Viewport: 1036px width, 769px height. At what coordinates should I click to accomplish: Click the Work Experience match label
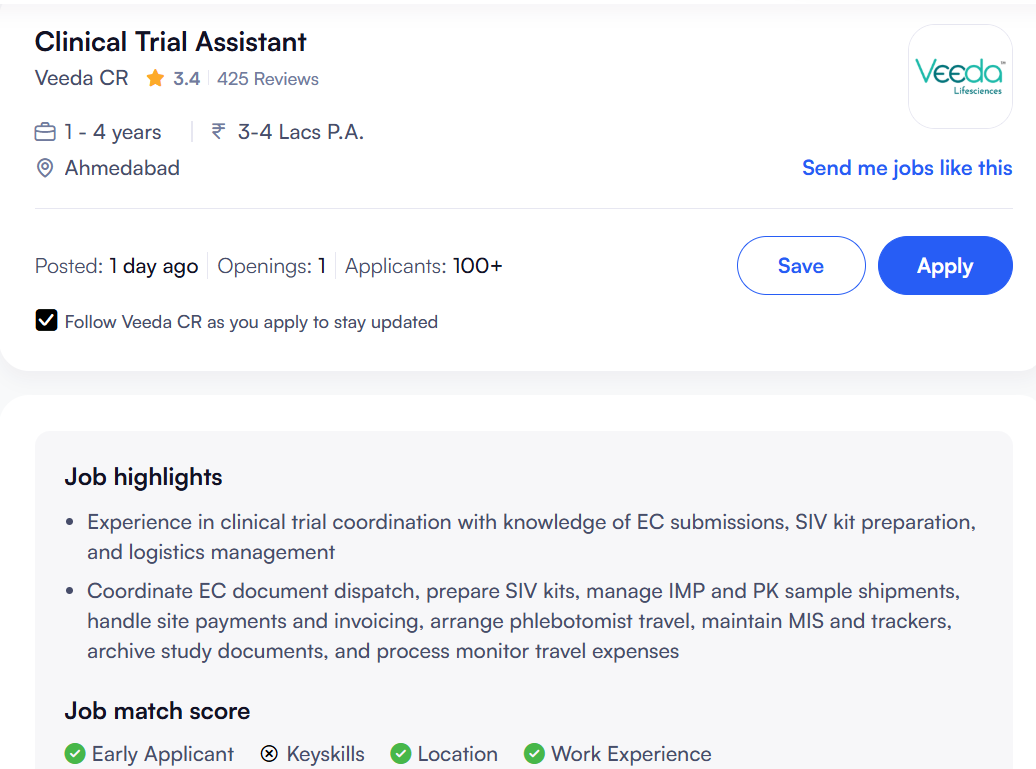631,754
